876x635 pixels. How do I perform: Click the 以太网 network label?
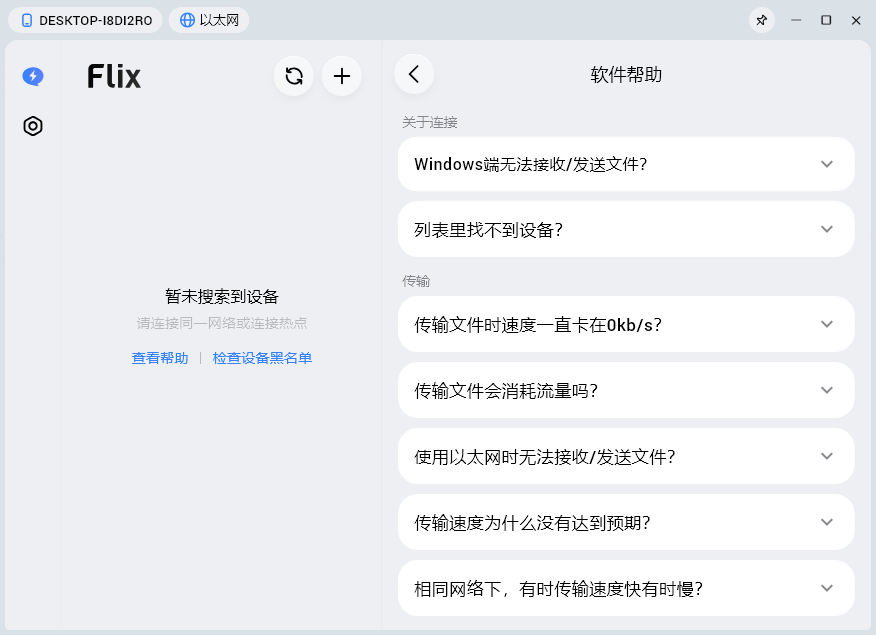[x=219, y=21]
